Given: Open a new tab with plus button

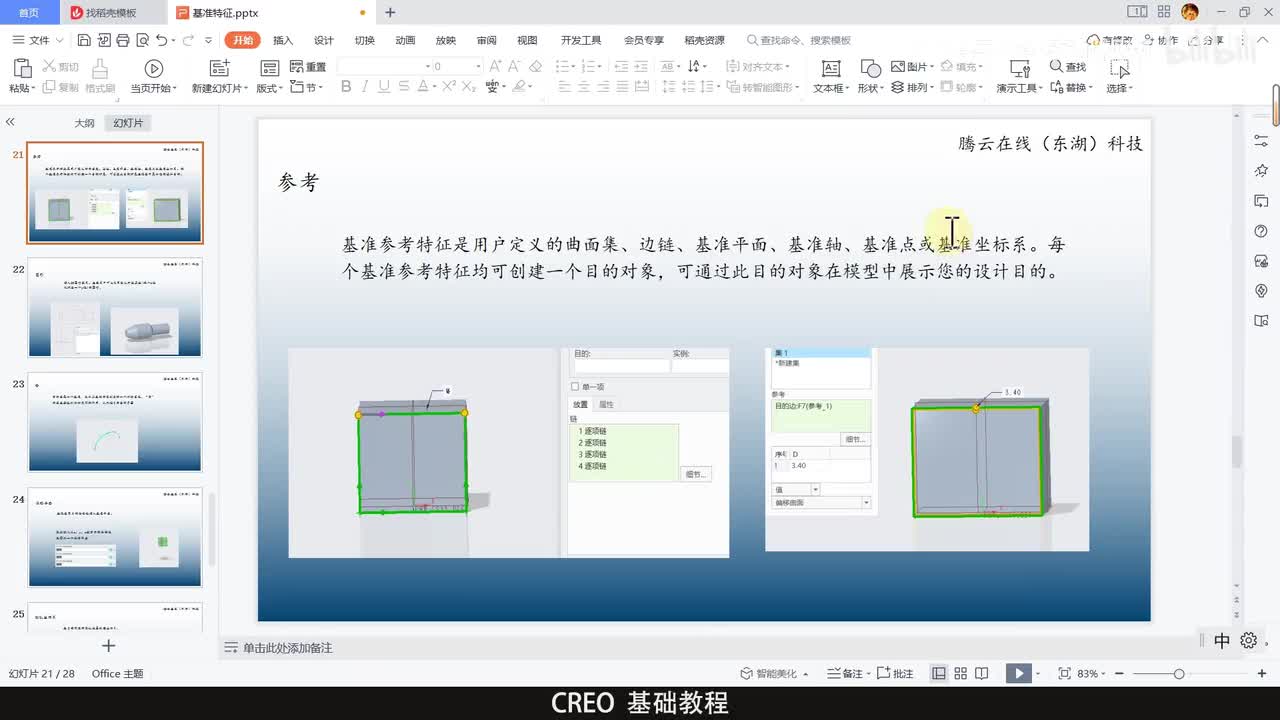Looking at the screenshot, I should [390, 12].
